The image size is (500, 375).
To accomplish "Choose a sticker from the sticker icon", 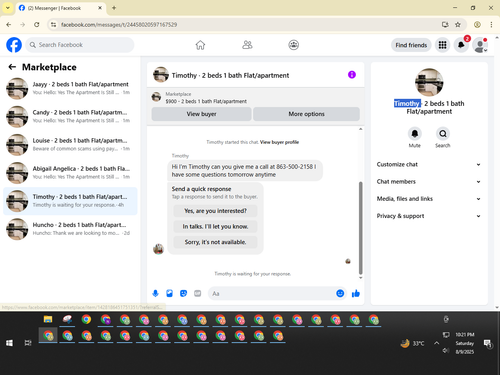I will click(x=184, y=293).
